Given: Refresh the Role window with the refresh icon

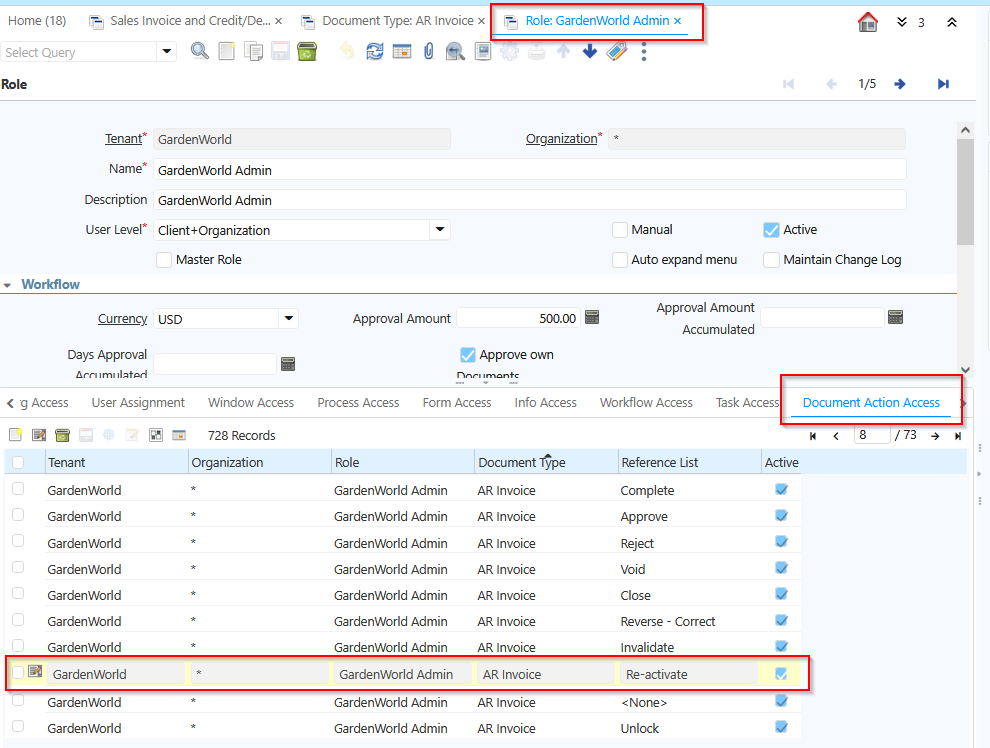Looking at the screenshot, I should coord(375,50).
